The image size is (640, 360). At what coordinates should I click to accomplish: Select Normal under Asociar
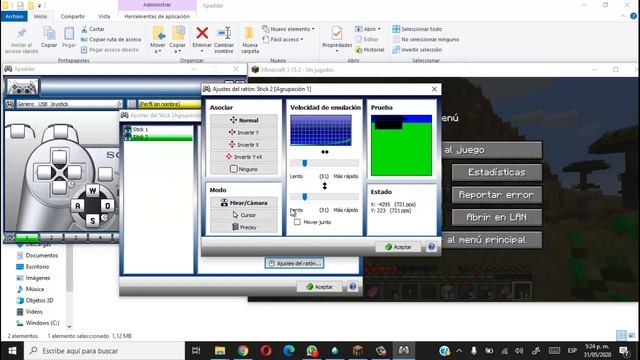tap(244, 120)
